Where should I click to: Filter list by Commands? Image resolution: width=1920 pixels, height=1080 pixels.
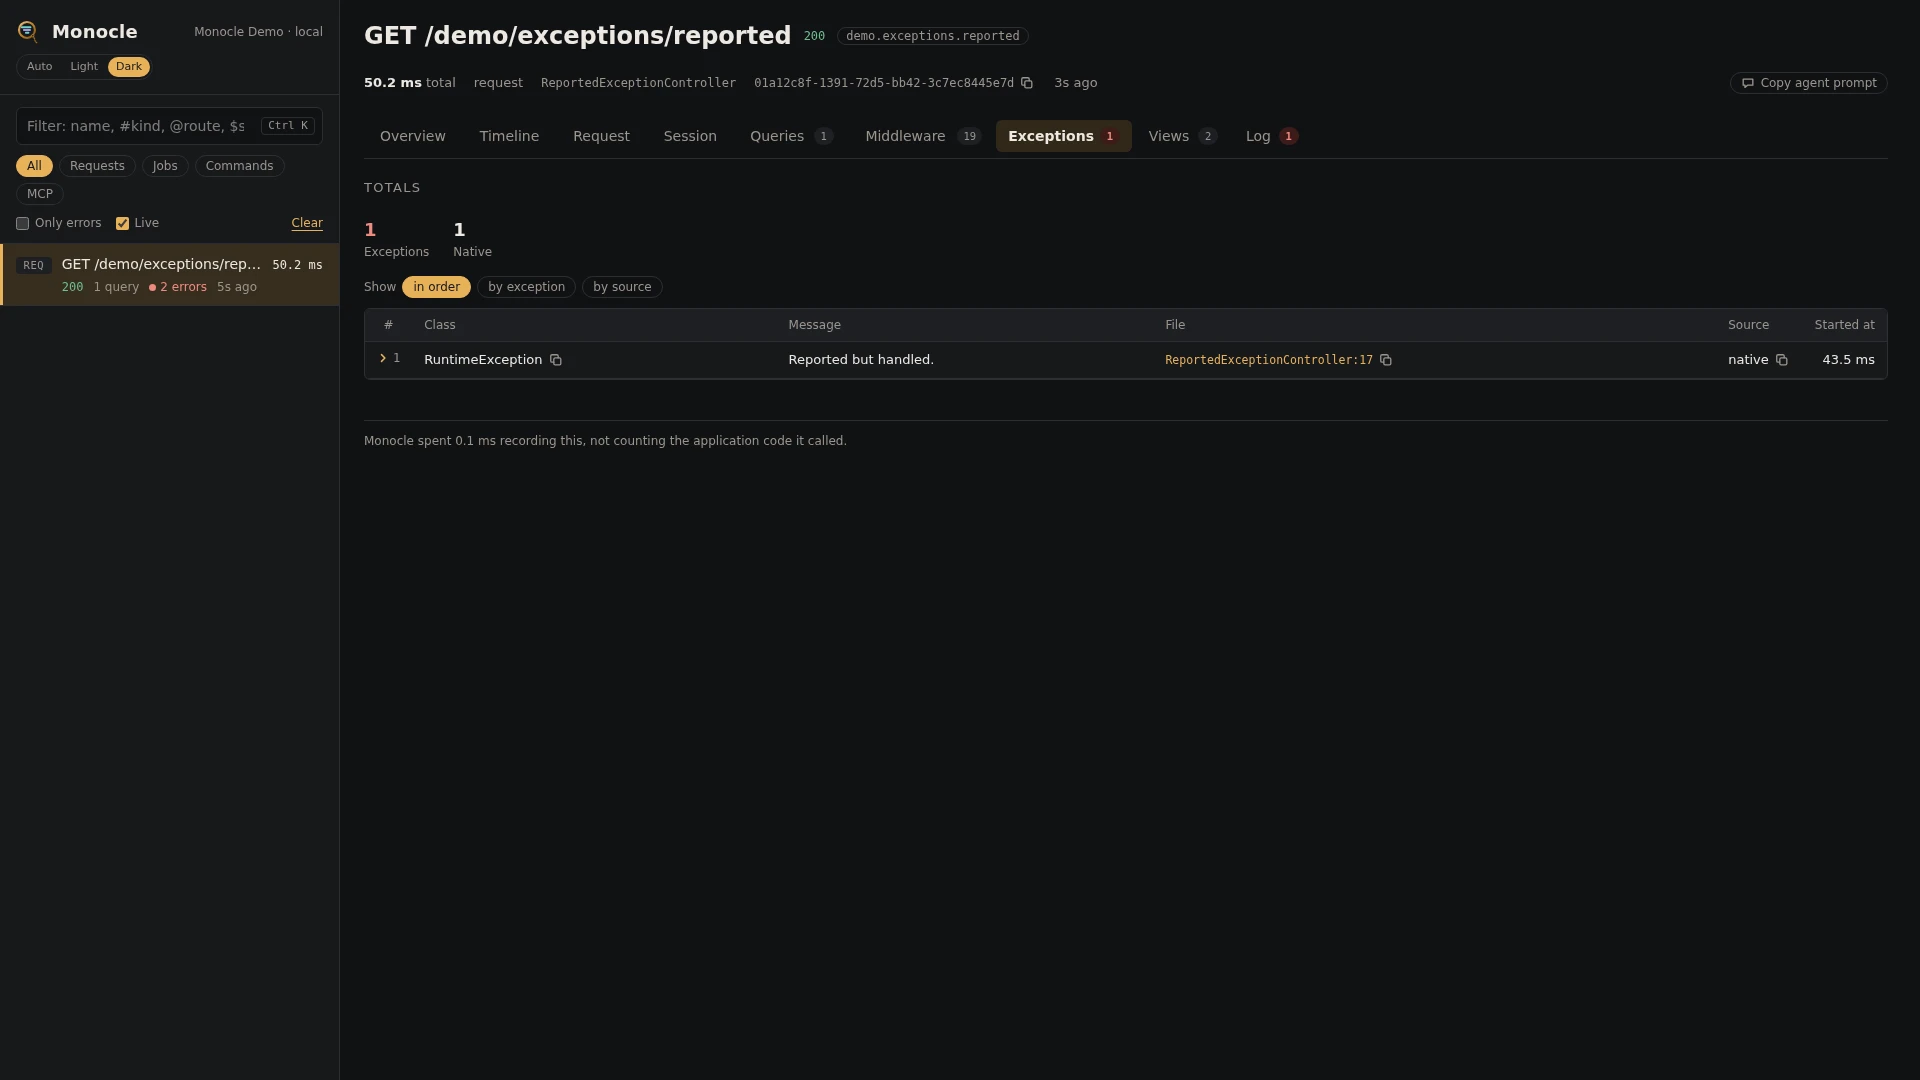pos(239,166)
